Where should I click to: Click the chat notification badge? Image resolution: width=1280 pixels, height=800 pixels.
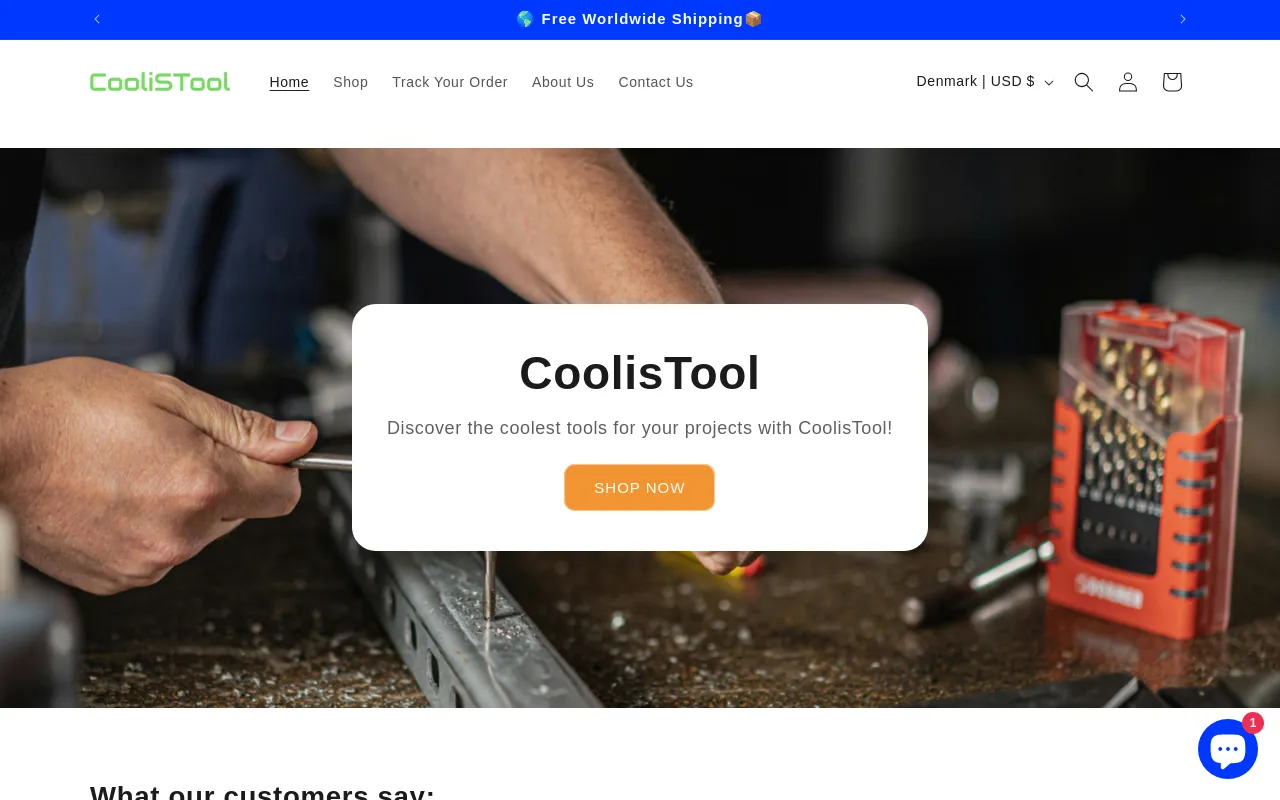click(1253, 723)
